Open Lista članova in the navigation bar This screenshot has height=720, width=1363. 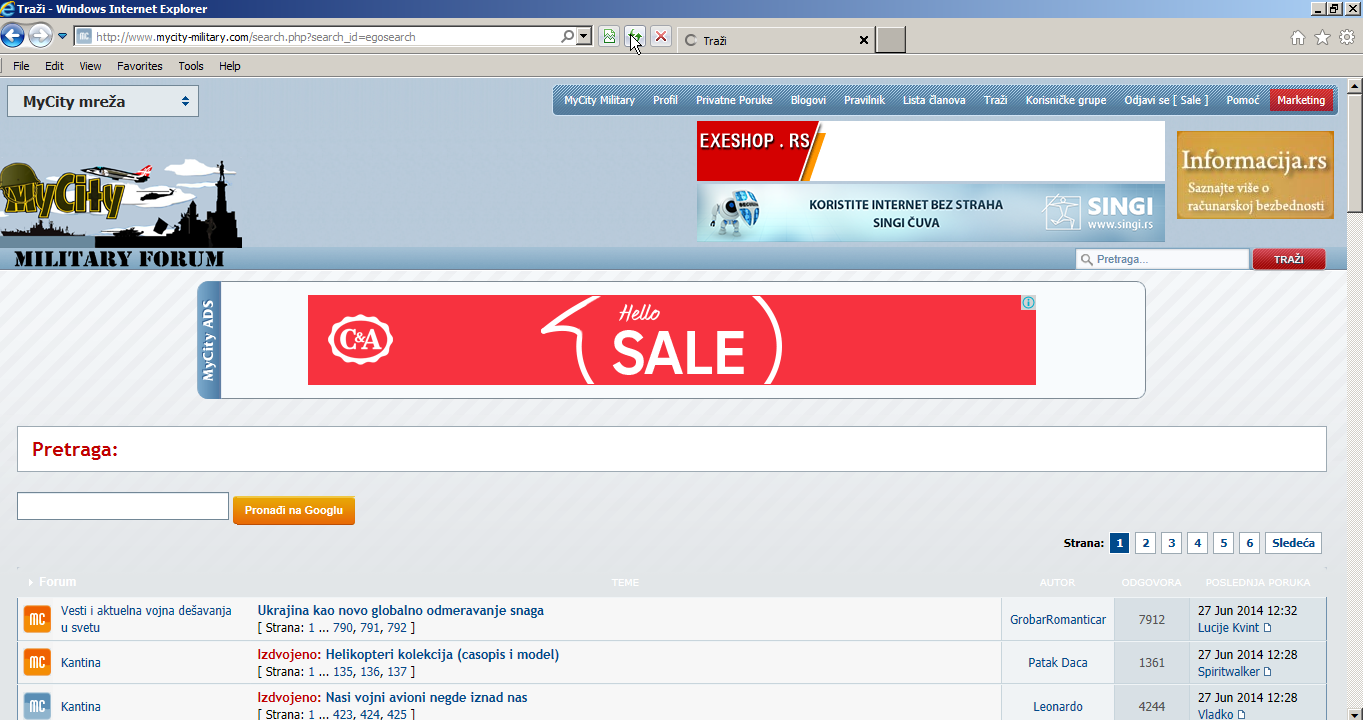(934, 100)
